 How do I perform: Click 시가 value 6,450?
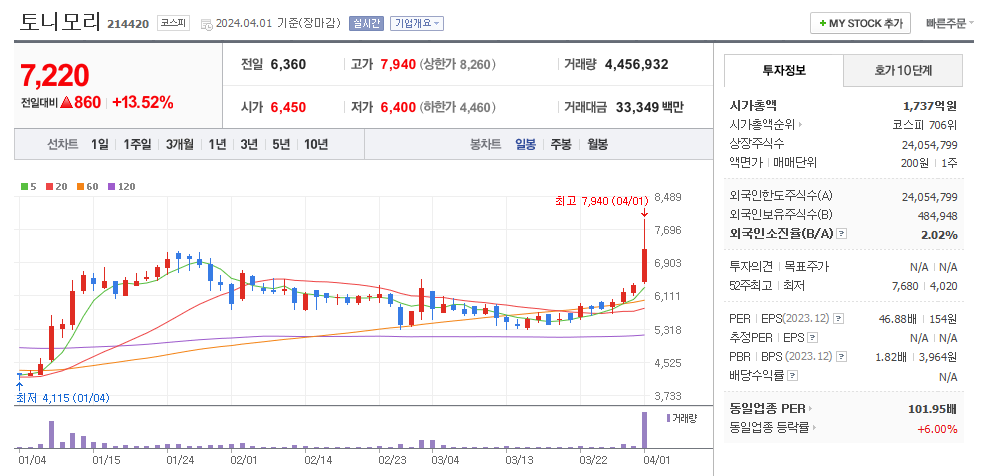pos(288,108)
